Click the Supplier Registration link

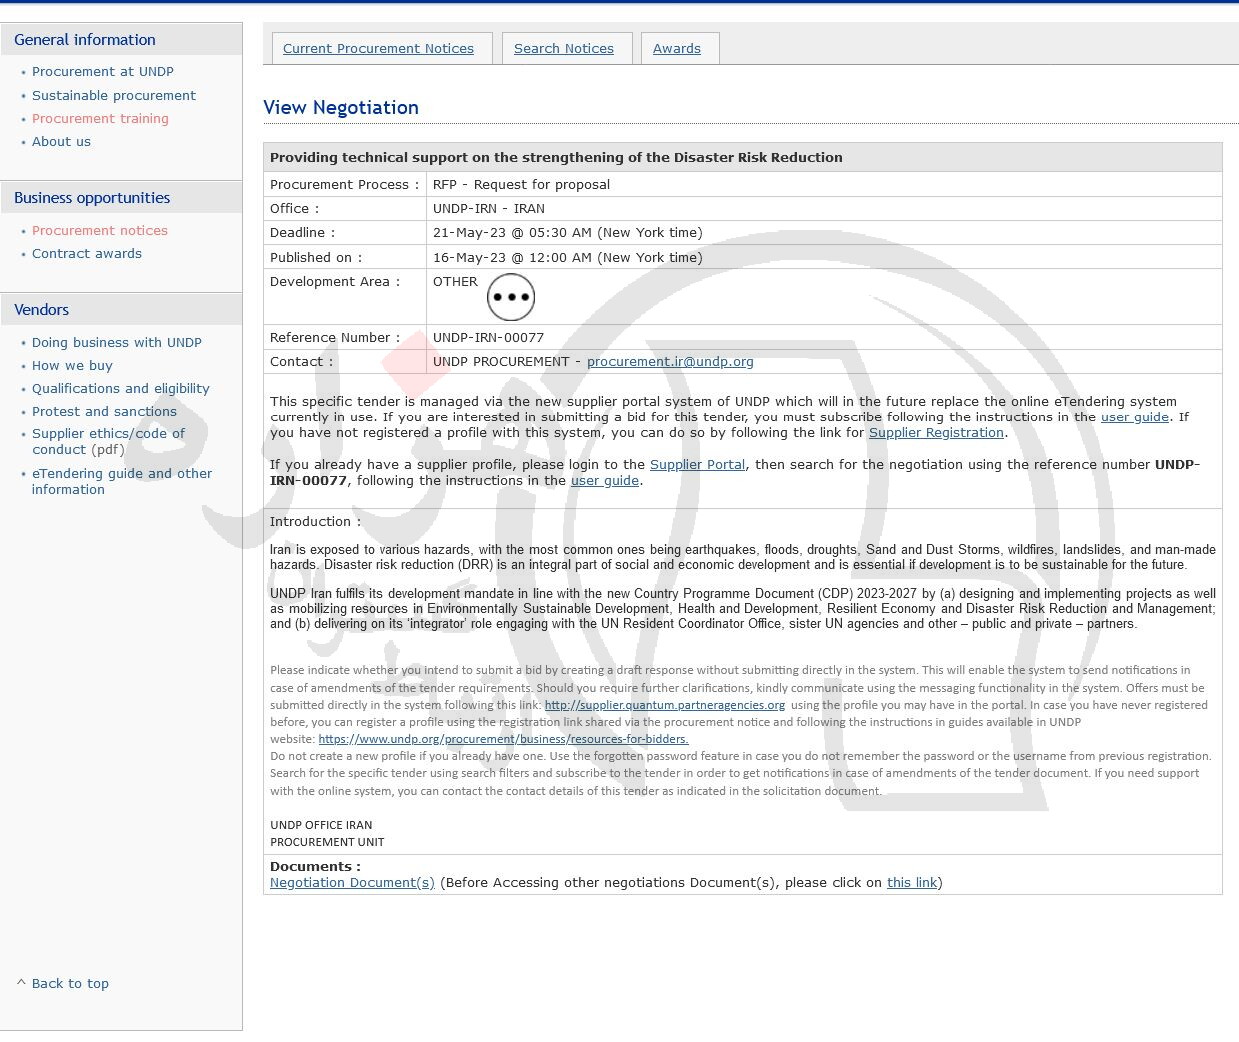pos(935,433)
